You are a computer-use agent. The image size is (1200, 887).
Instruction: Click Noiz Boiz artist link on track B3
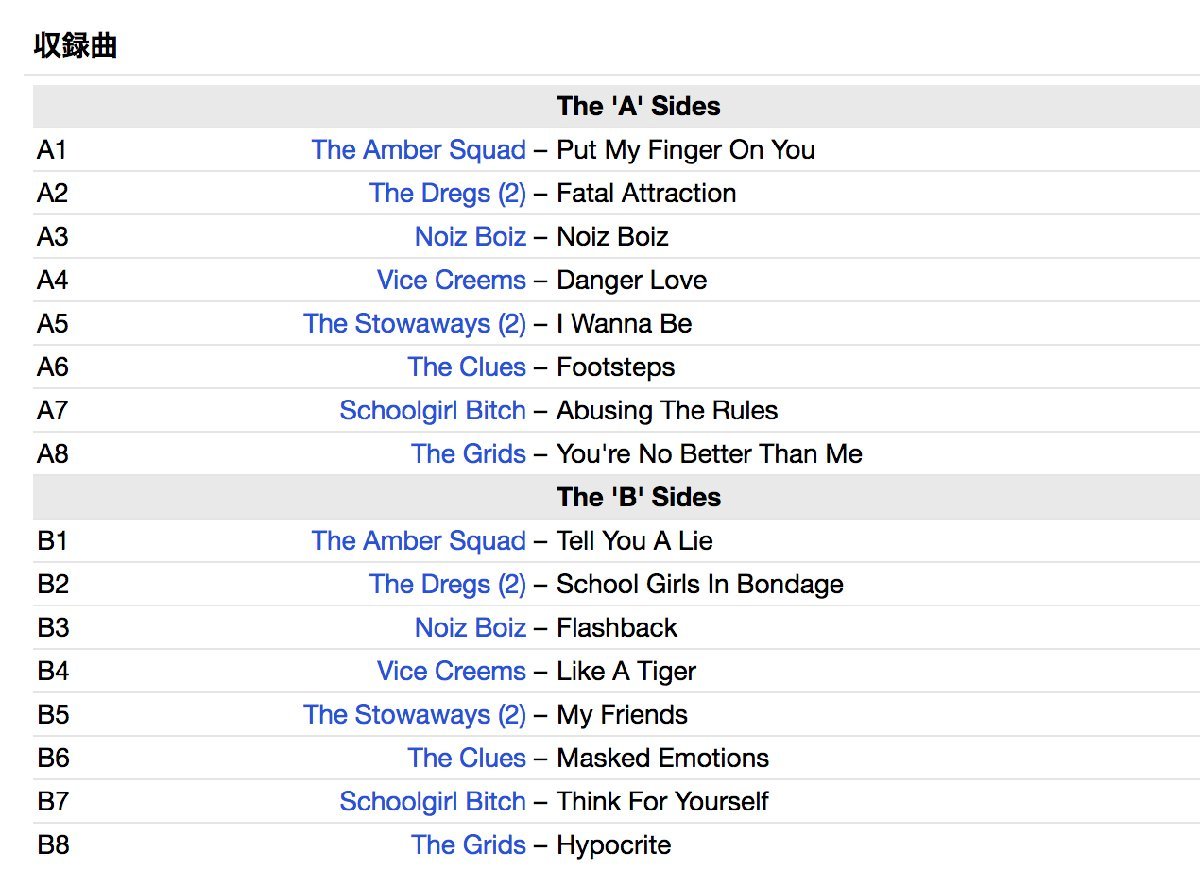470,628
